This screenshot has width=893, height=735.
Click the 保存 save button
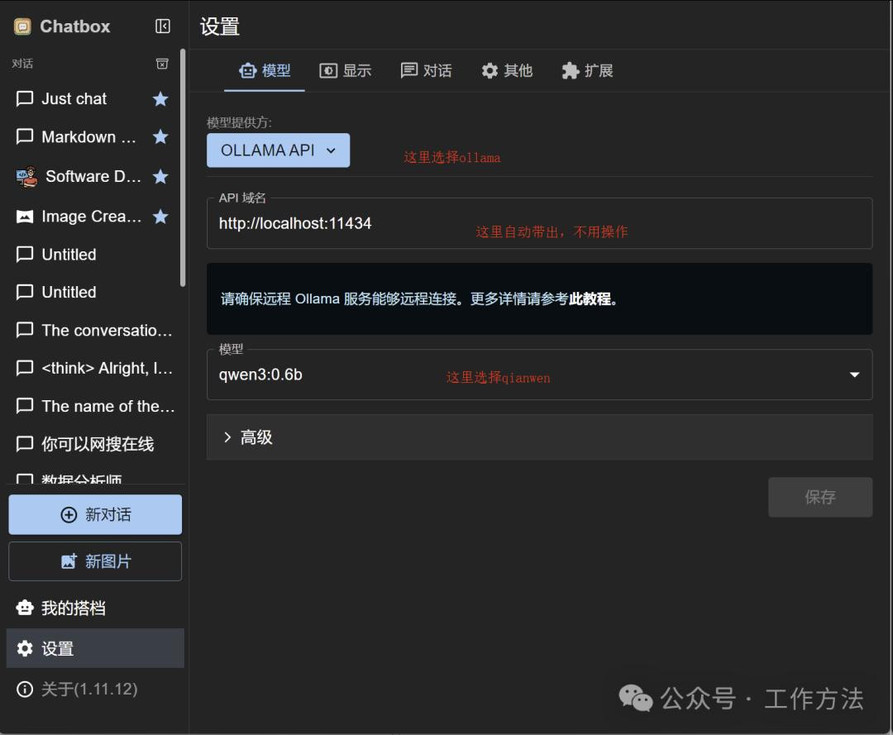point(820,497)
